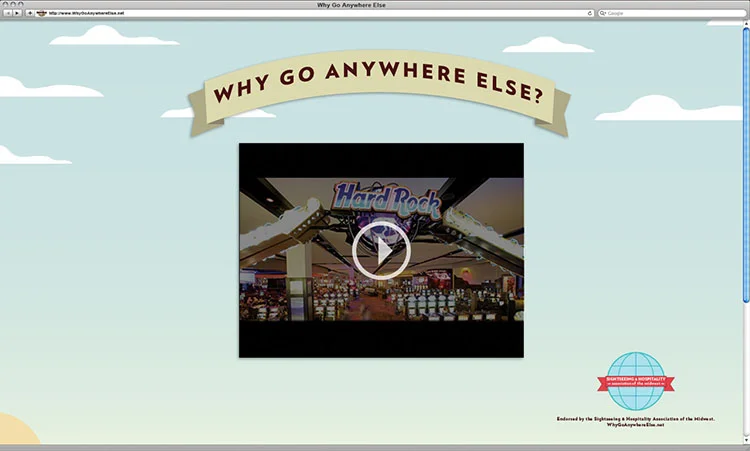This screenshot has height=451, width=750.
Task: Open the search magnifier dropdown
Action: pyautogui.click(x=603, y=13)
